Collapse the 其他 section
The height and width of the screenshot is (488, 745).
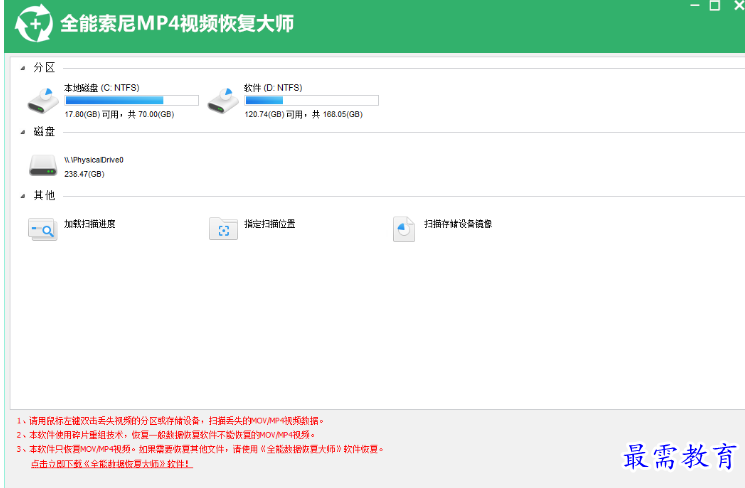23,196
